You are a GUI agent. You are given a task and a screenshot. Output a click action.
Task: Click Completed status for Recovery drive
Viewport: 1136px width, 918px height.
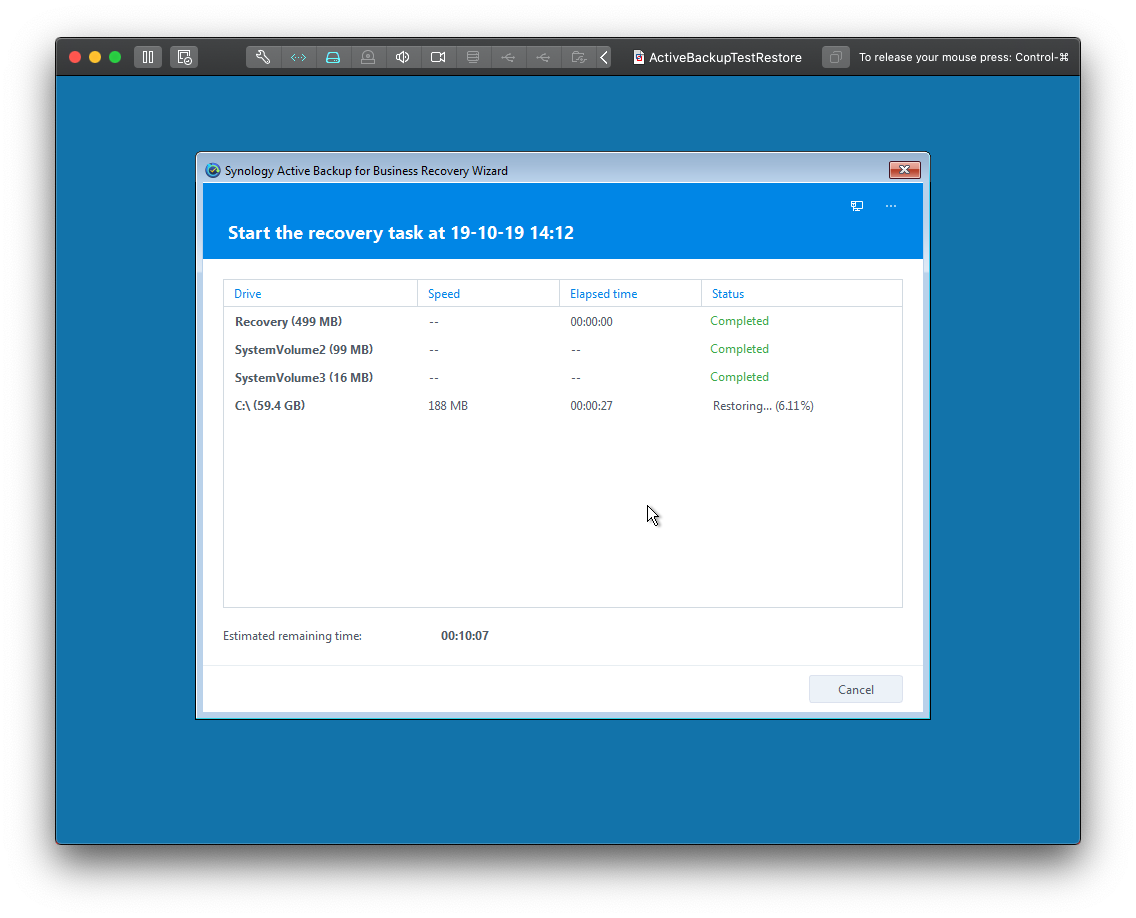pos(739,321)
